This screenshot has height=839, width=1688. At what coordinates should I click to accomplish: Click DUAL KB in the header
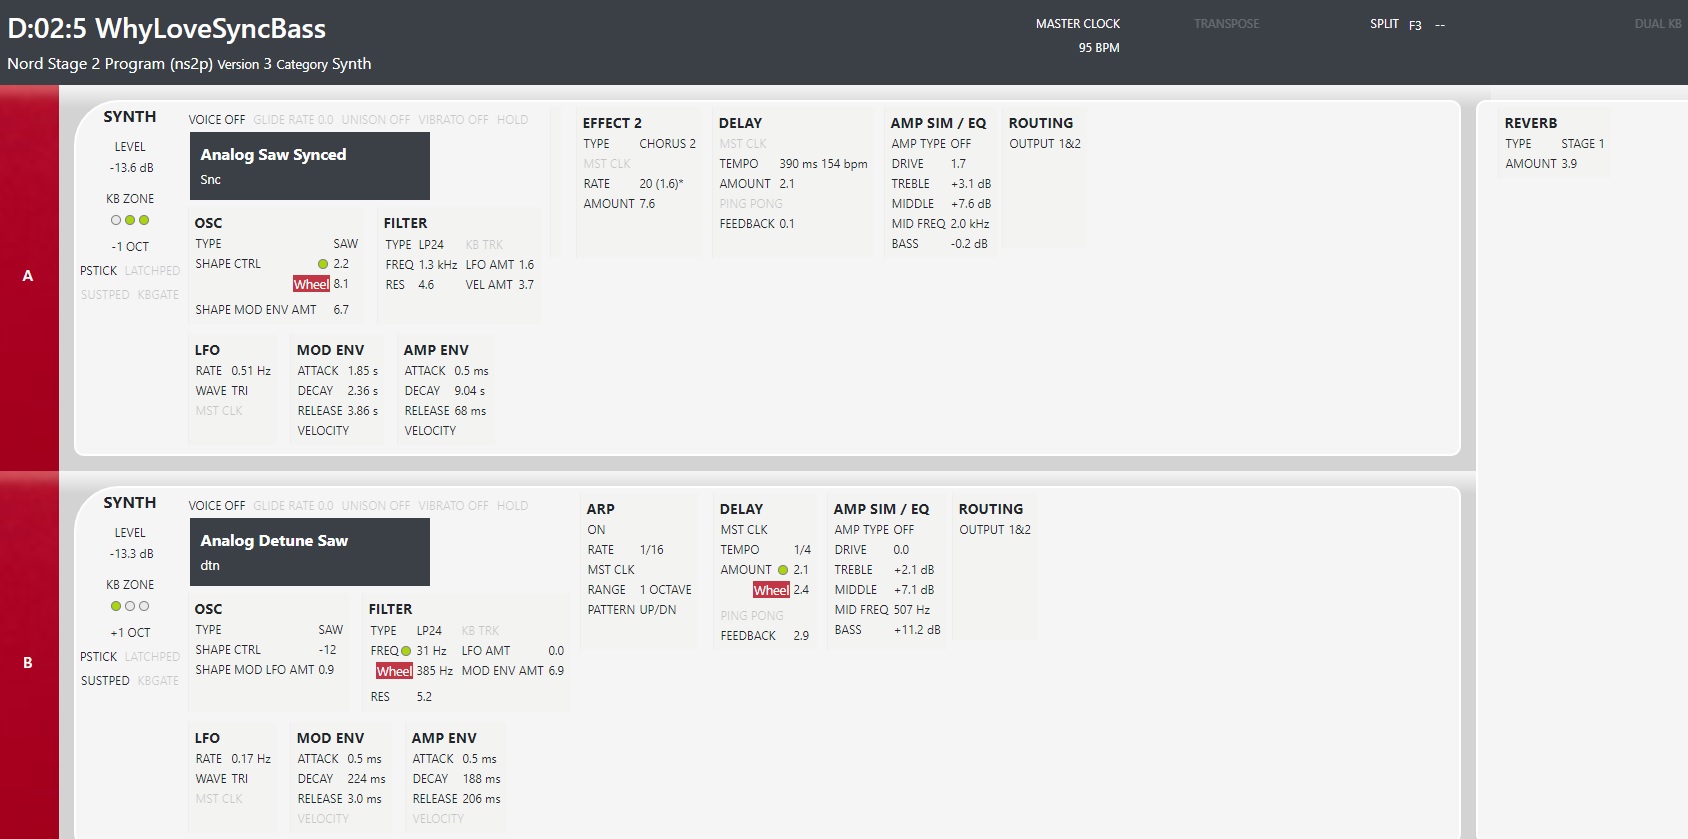1657,24
